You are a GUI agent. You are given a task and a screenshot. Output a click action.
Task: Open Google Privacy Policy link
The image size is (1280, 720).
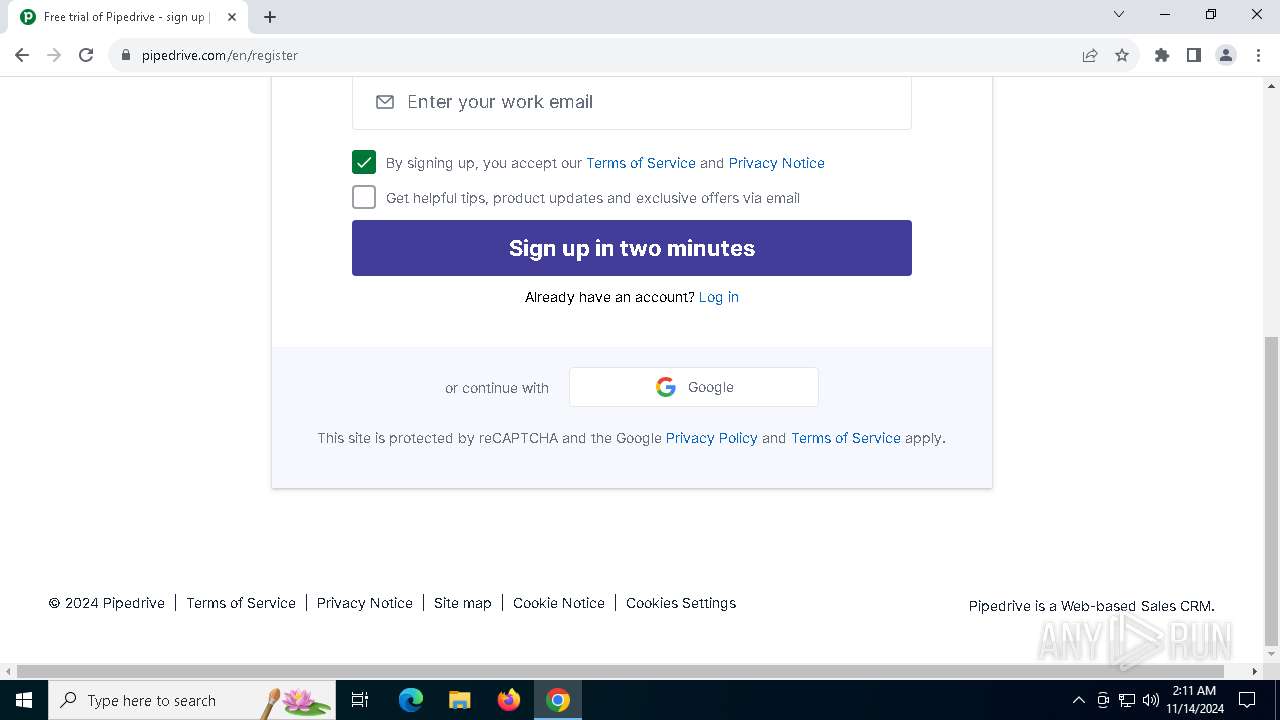pos(712,438)
